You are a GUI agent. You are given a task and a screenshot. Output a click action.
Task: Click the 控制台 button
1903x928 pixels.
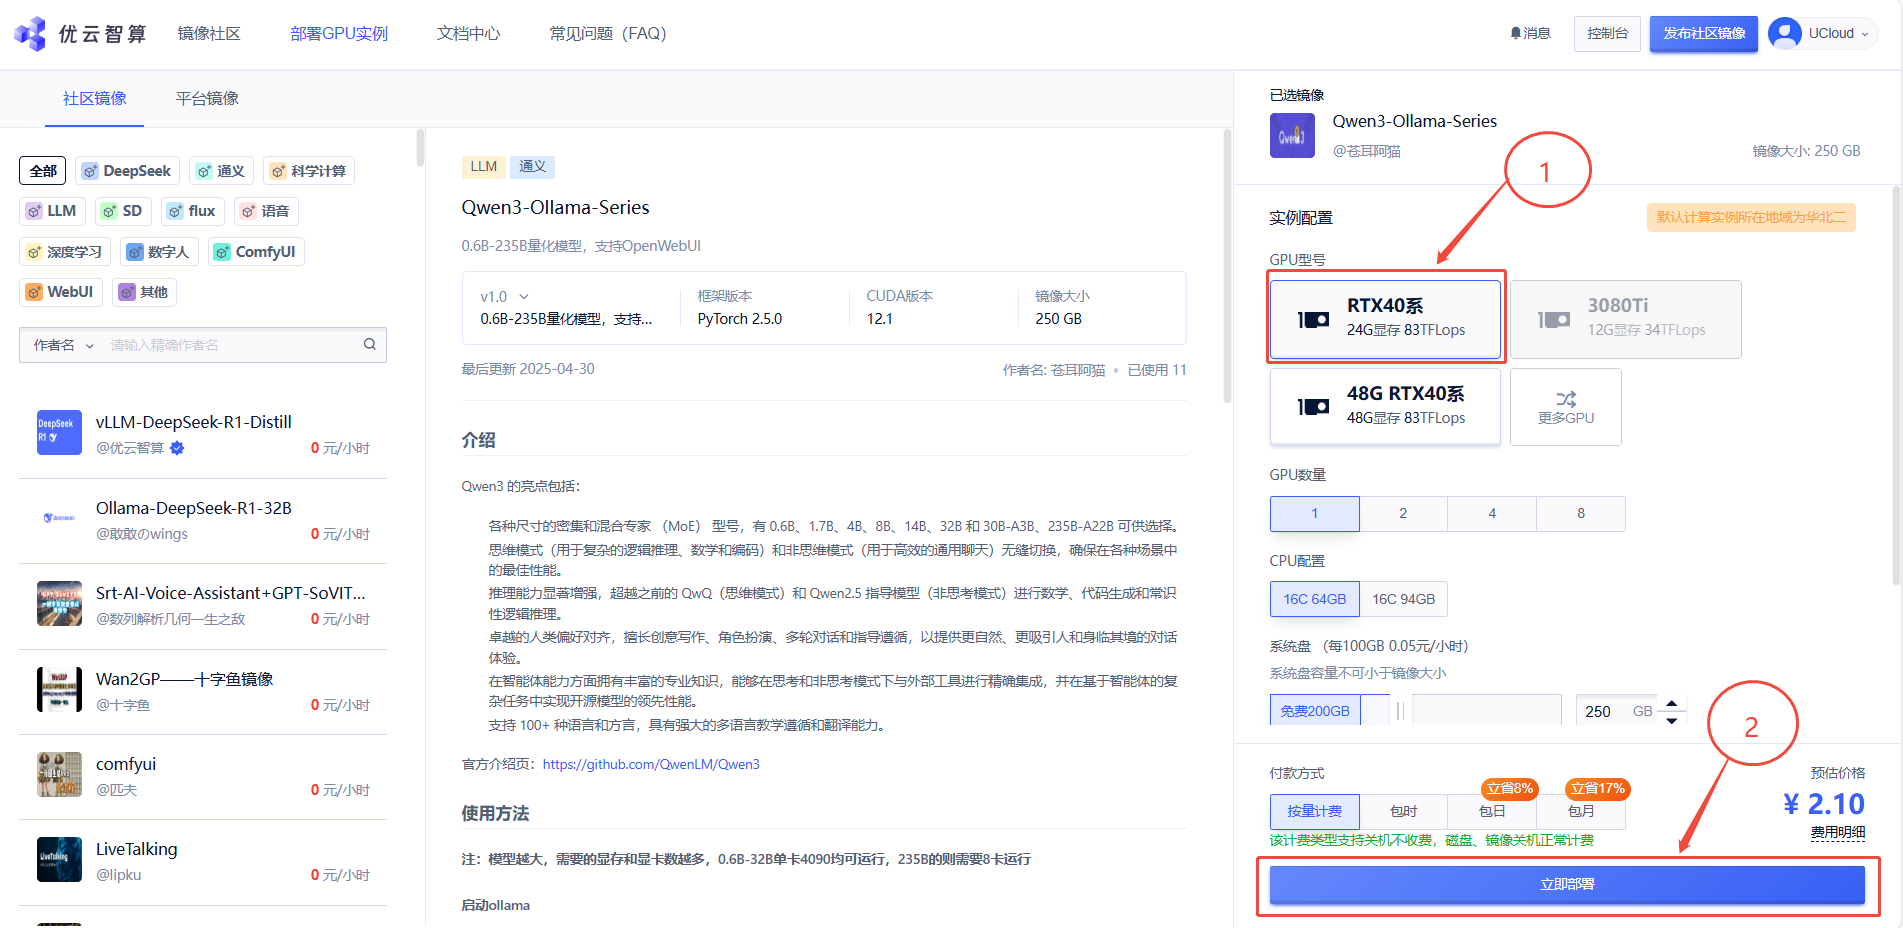[1607, 33]
